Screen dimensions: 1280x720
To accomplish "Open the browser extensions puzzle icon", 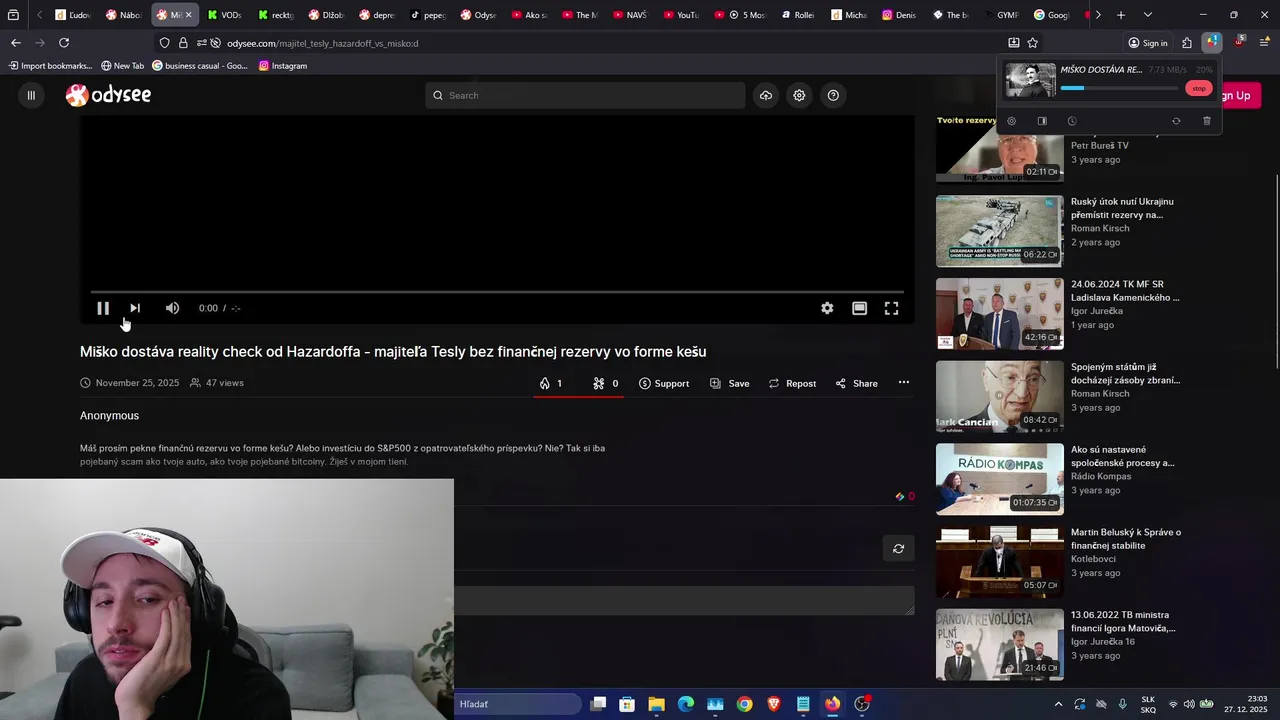I will click(x=1187, y=43).
